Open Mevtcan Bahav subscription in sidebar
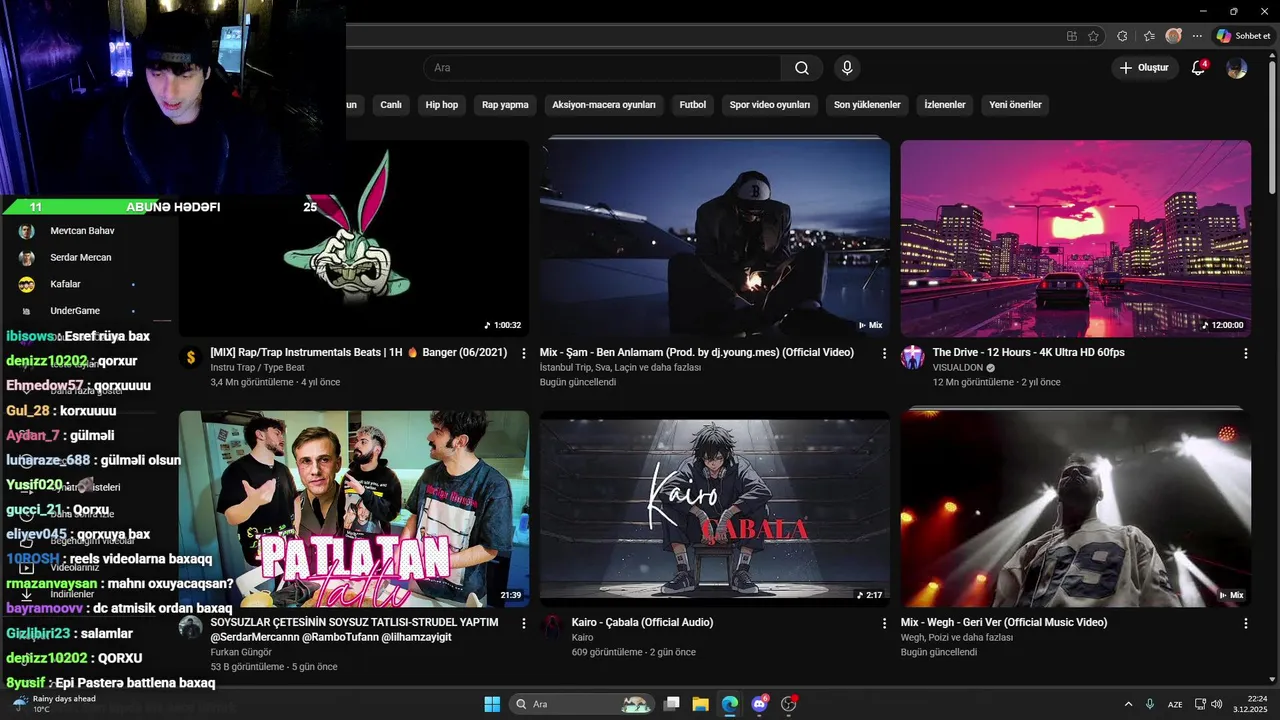The image size is (1280, 720). 82,231
